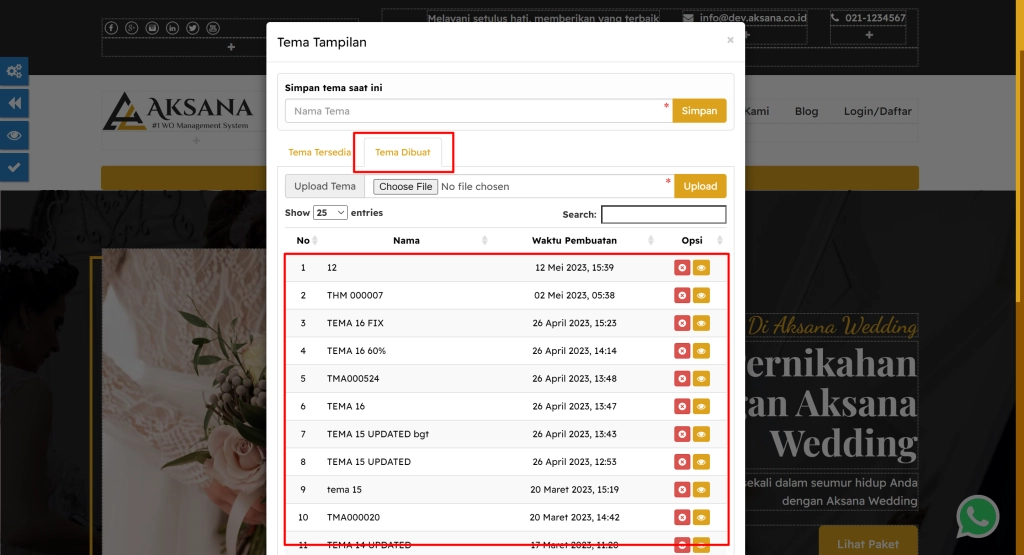This screenshot has height=555, width=1024.
Task: Click the checkmark icon in left sidebar
Action: coord(14,167)
